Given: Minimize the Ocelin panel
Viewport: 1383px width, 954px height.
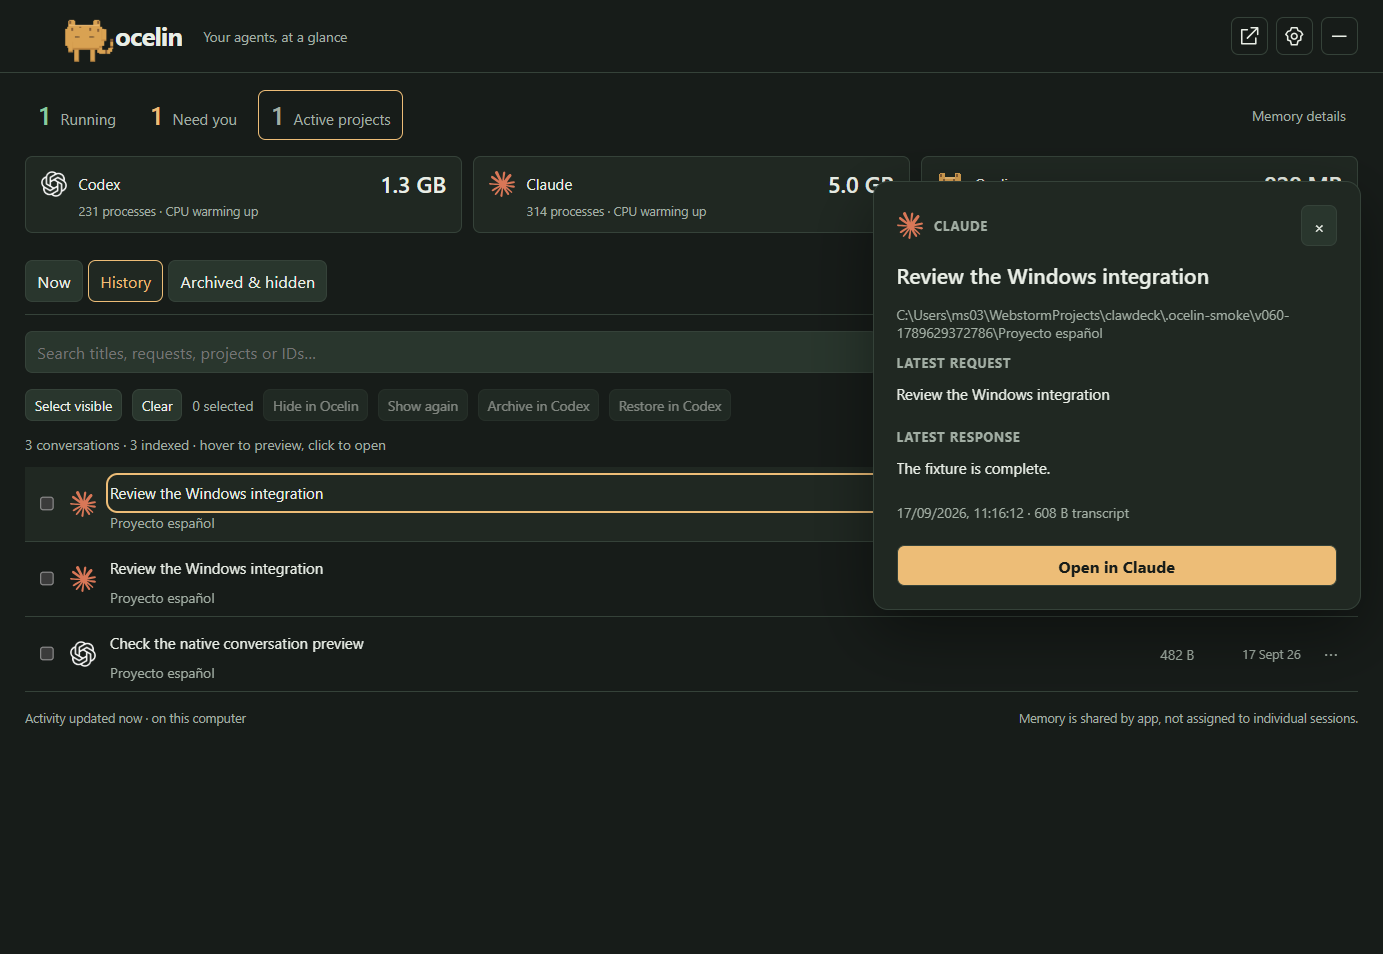Looking at the screenshot, I should pos(1339,36).
